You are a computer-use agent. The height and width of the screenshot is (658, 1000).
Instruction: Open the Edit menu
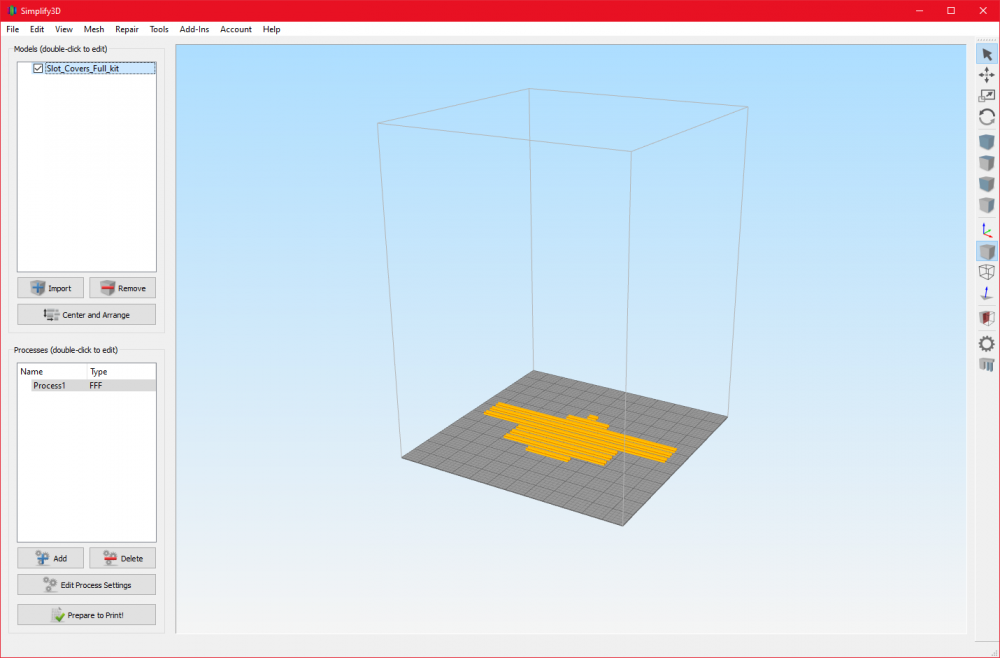coord(37,29)
